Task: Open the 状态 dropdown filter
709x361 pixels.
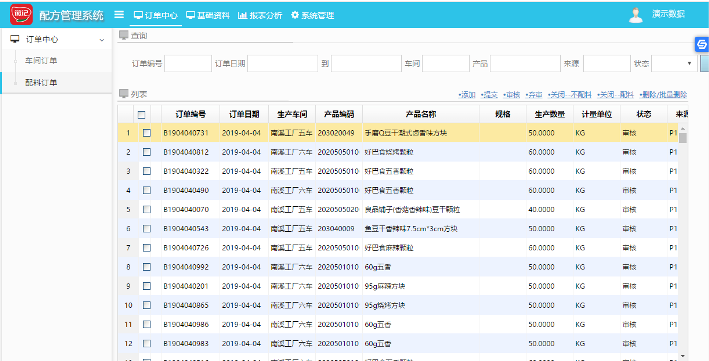Action: [674, 64]
